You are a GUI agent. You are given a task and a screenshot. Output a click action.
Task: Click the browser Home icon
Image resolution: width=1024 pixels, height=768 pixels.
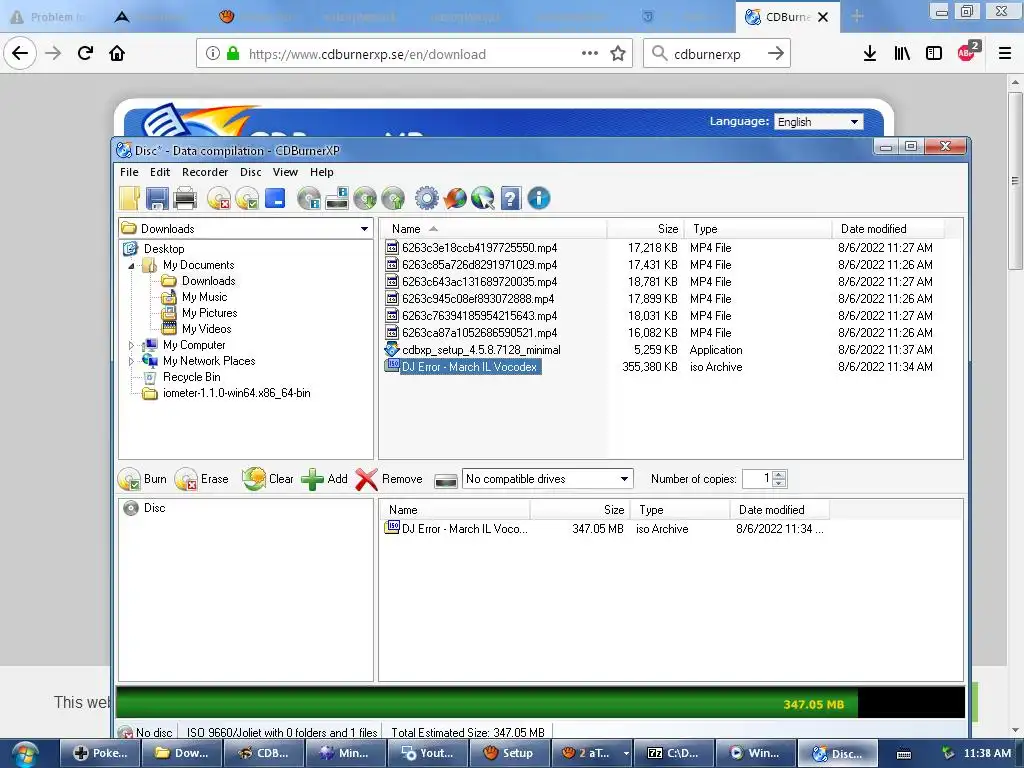(117, 53)
